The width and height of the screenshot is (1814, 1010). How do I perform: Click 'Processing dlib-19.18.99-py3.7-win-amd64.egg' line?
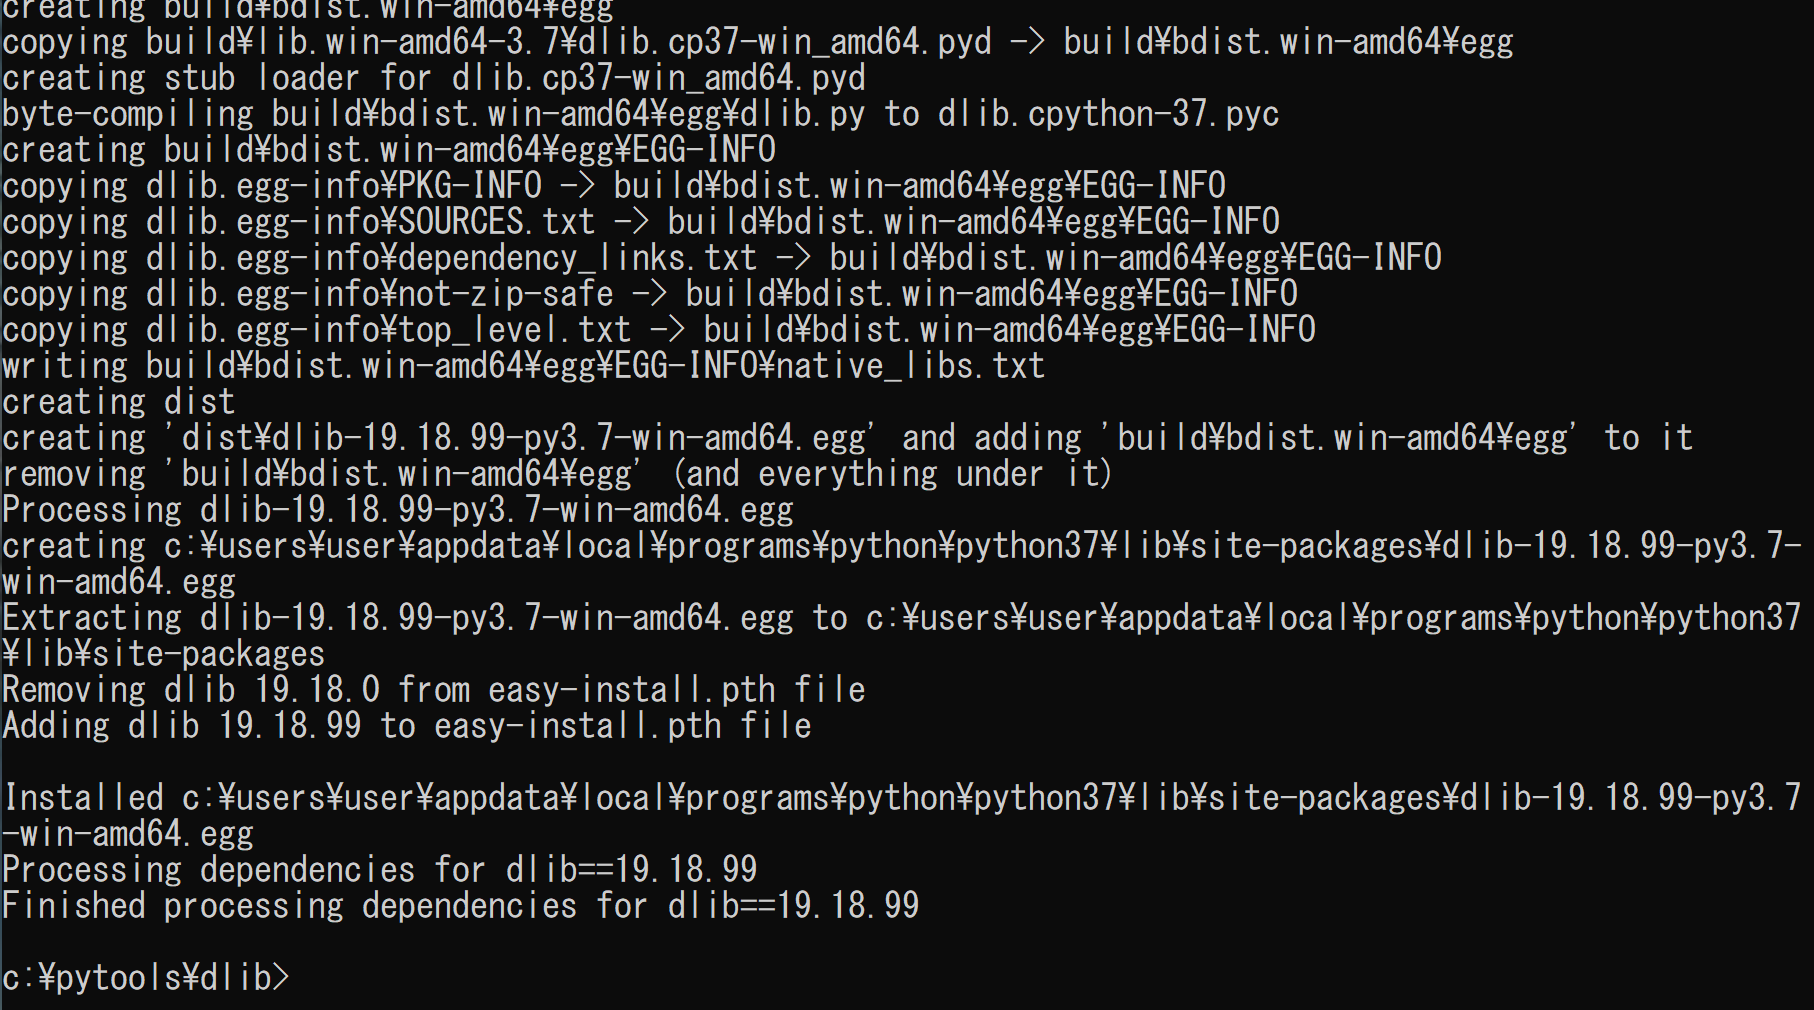[397, 509]
